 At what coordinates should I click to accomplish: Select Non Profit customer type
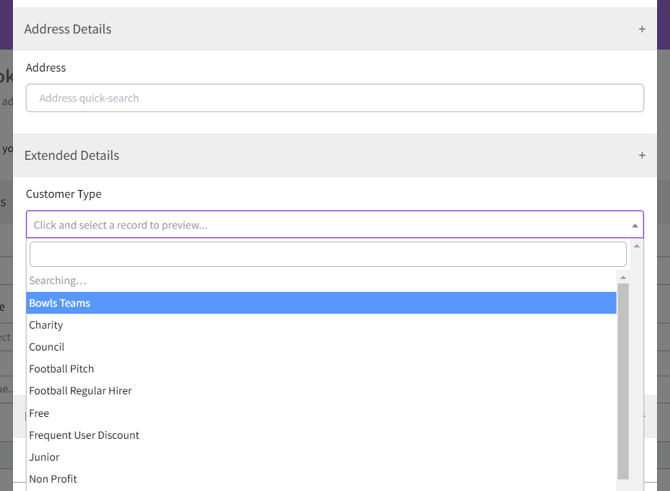[x=53, y=479]
